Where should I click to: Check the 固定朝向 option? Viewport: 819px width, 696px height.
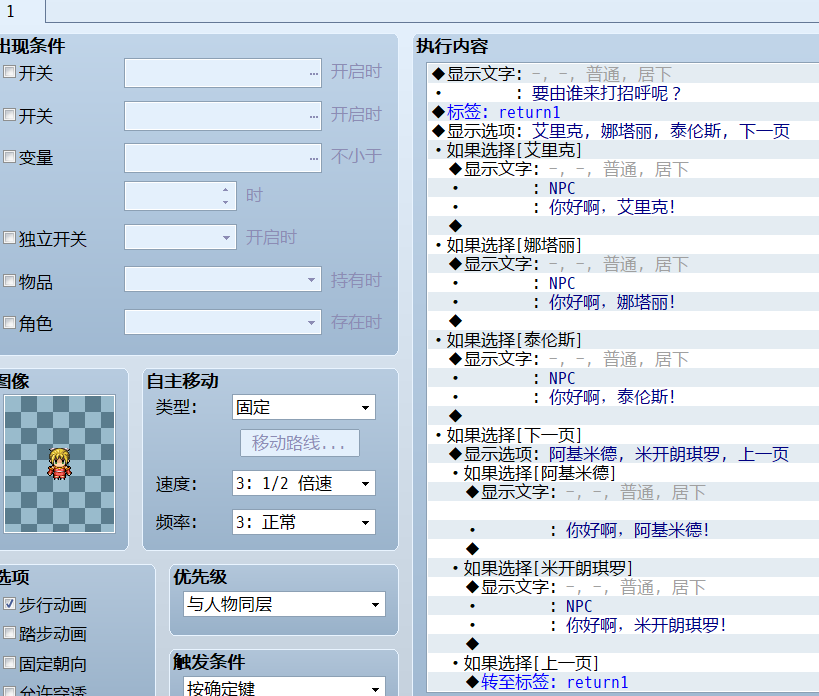9,663
